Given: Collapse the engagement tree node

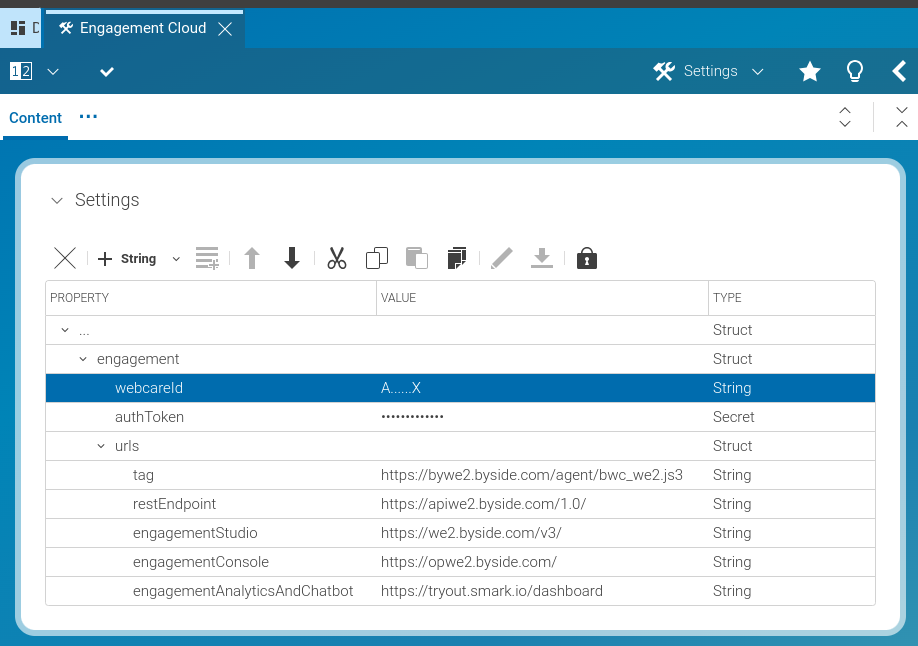Looking at the screenshot, I should coord(83,358).
